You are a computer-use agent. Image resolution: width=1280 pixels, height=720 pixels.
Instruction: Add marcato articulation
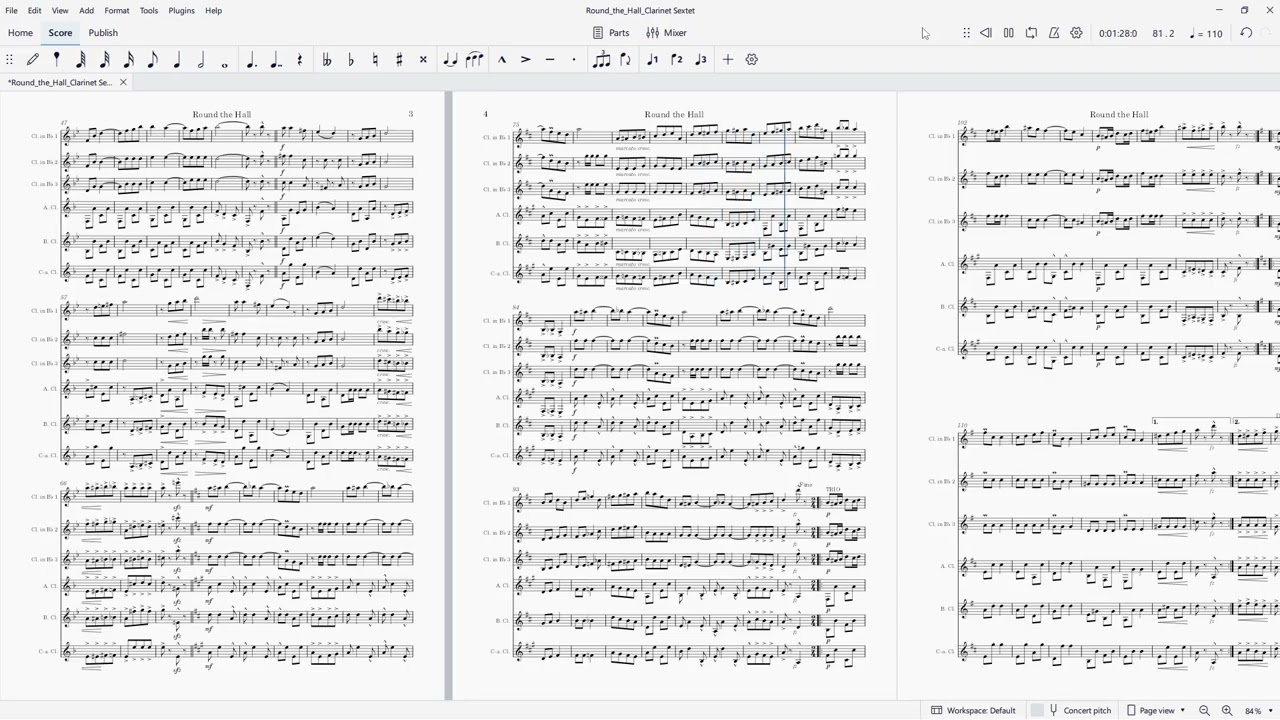(502, 60)
